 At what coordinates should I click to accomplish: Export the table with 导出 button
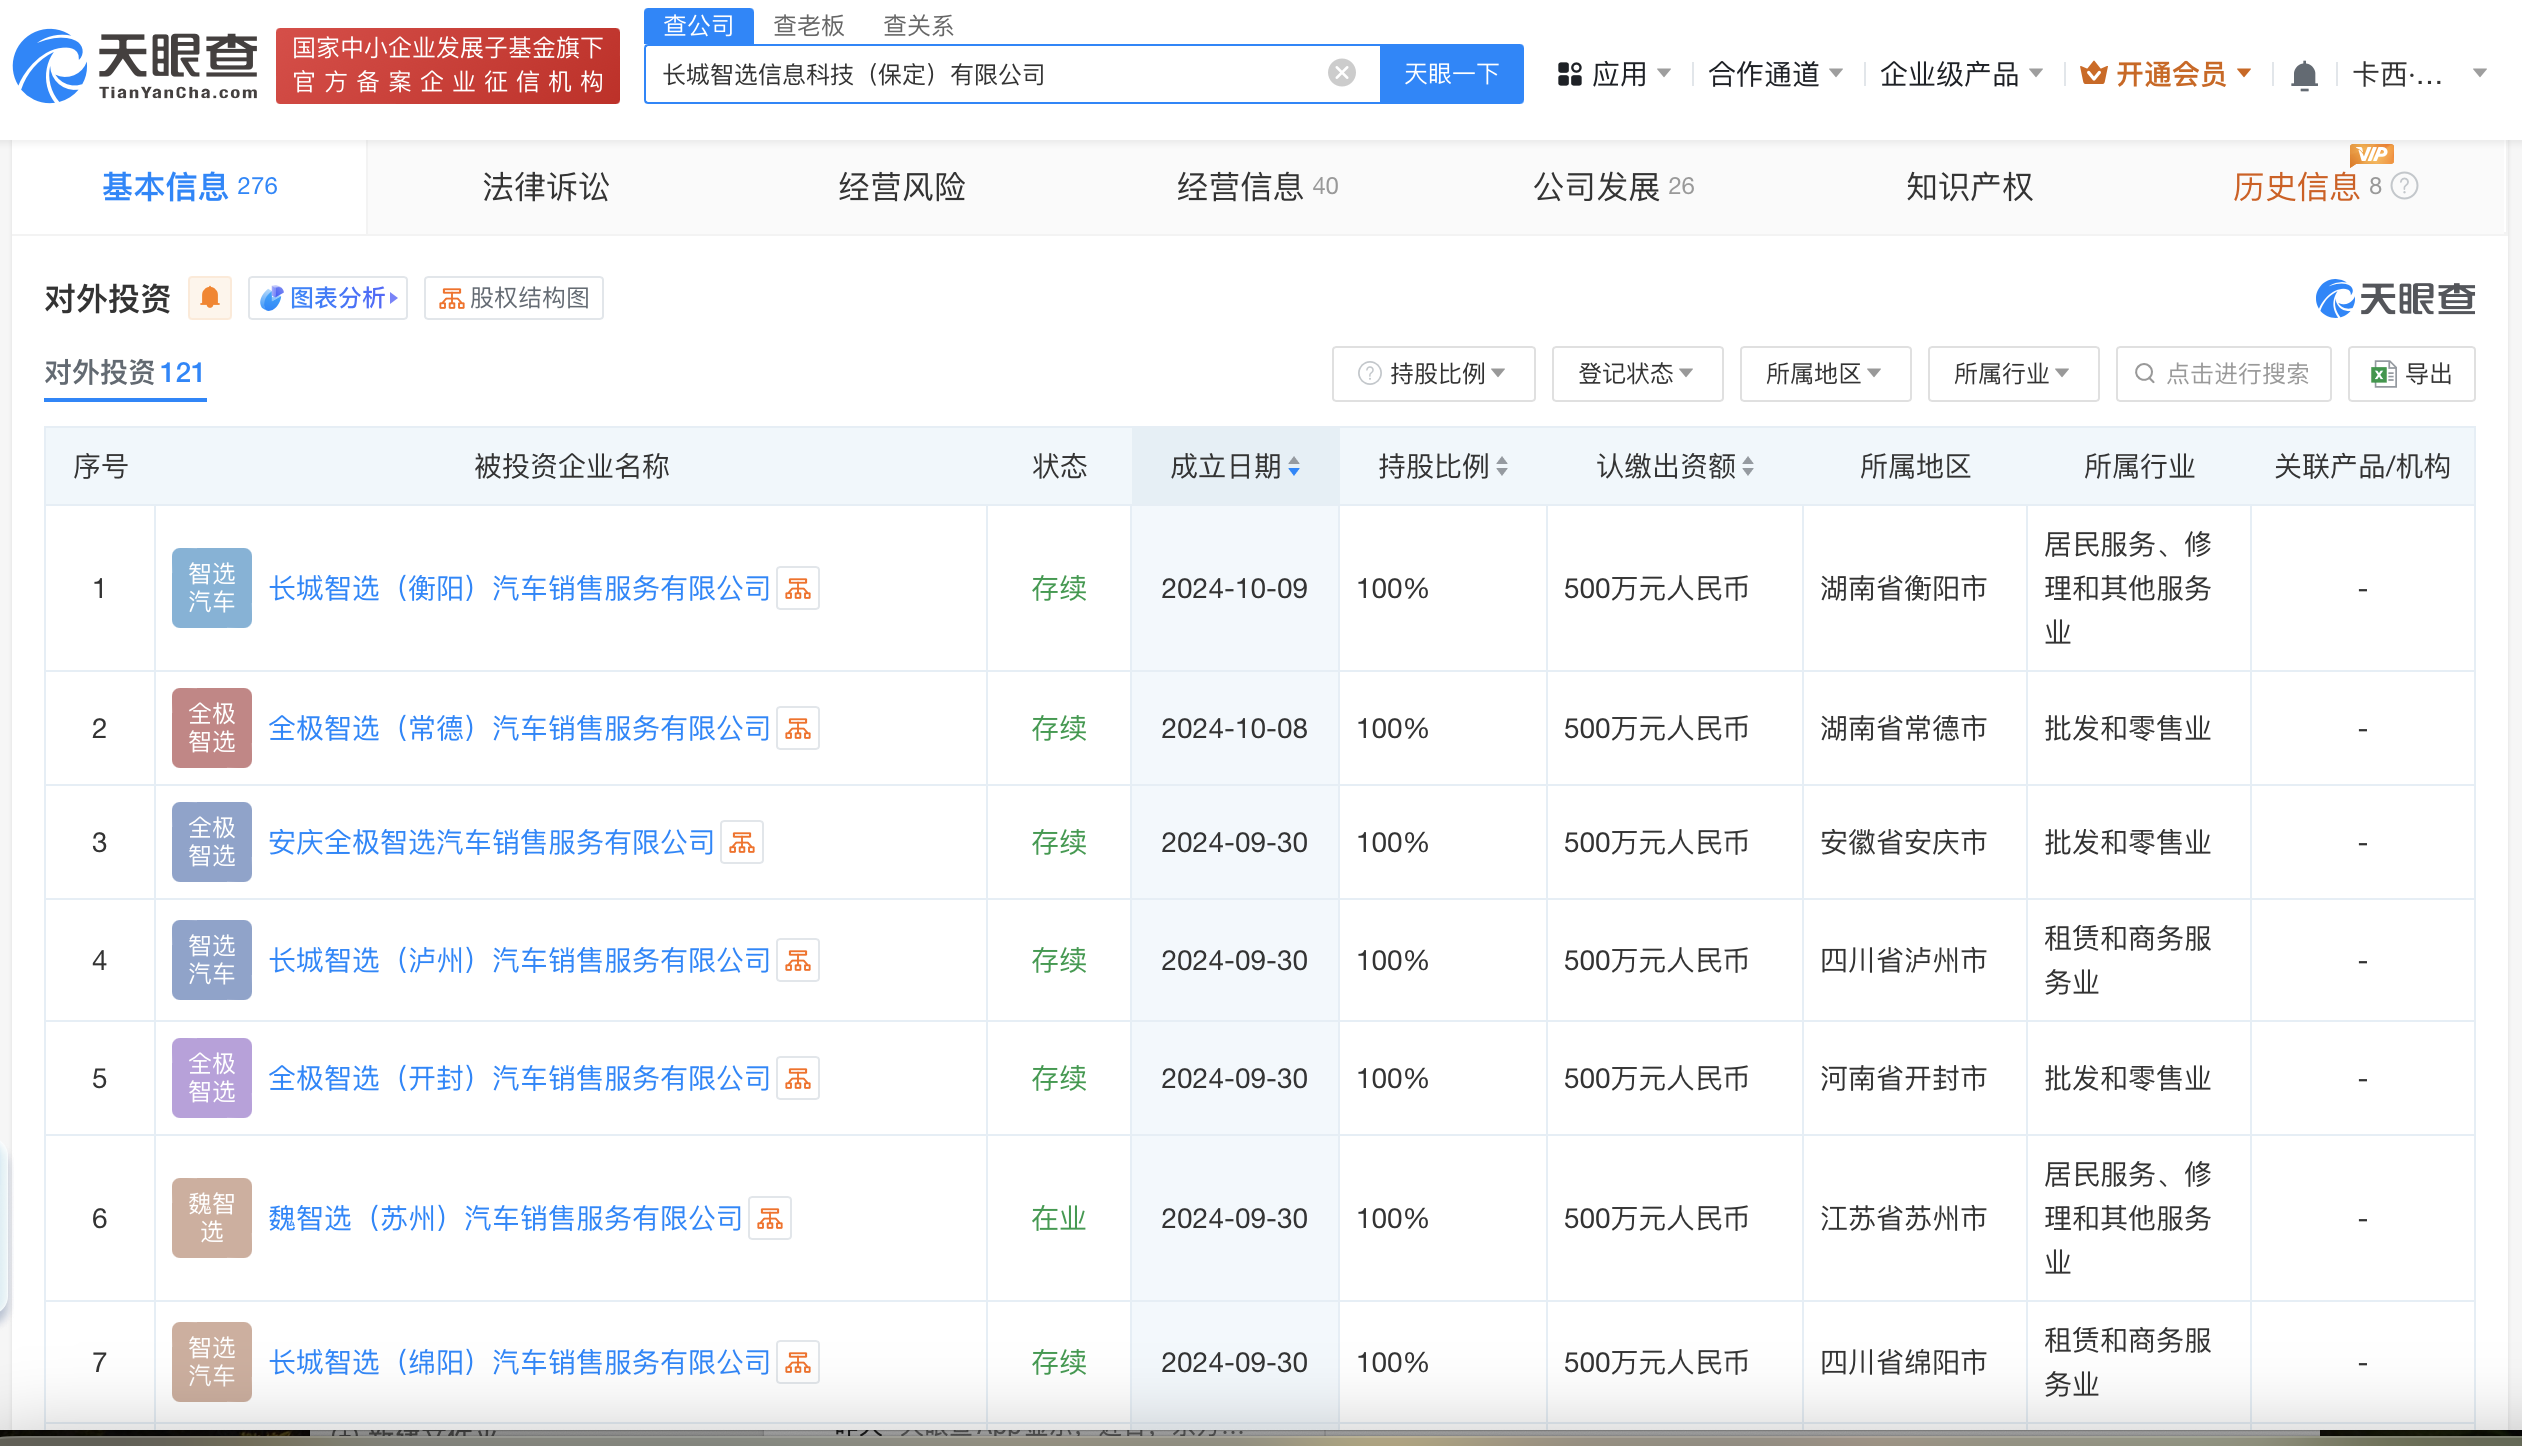coord(2411,374)
